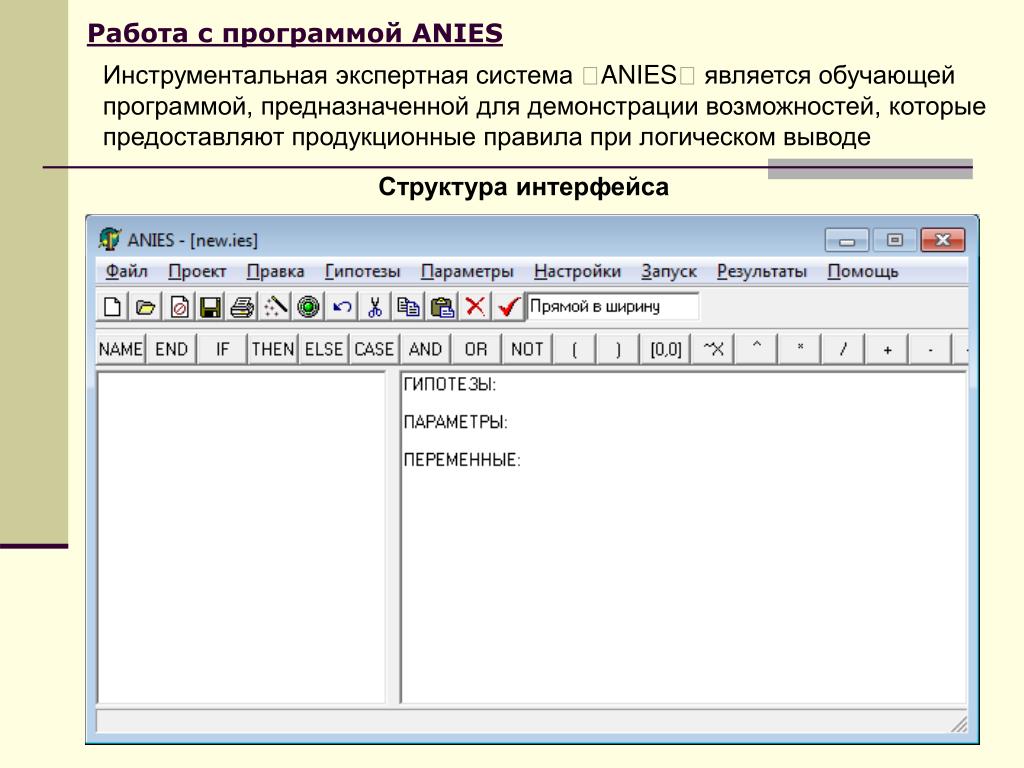The height and width of the screenshot is (768, 1024).
Task: Click the slide title 'Работа с программой ANIES'
Action: click(295, 33)
